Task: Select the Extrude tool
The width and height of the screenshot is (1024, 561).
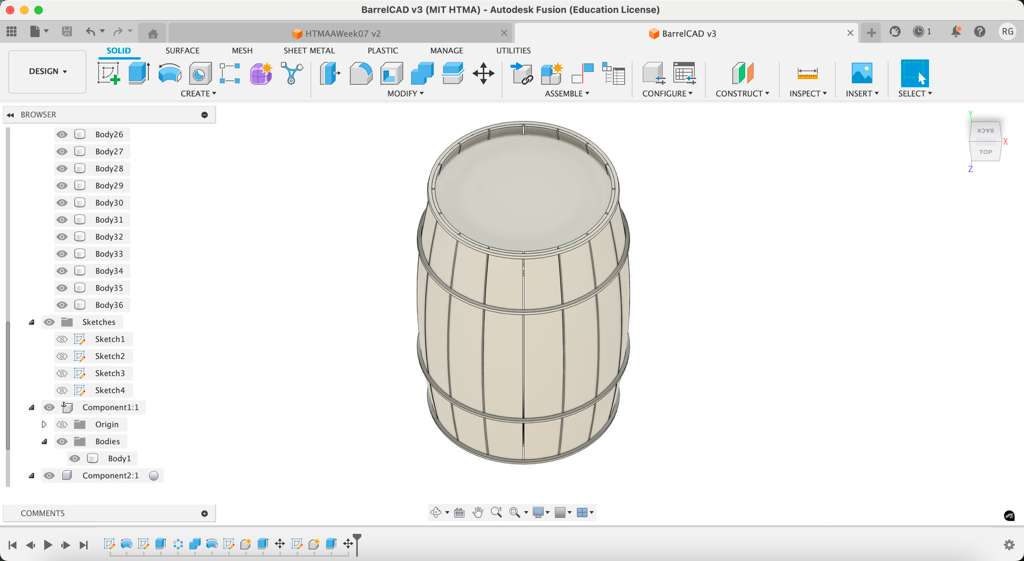Action: (x=138, y=73)
